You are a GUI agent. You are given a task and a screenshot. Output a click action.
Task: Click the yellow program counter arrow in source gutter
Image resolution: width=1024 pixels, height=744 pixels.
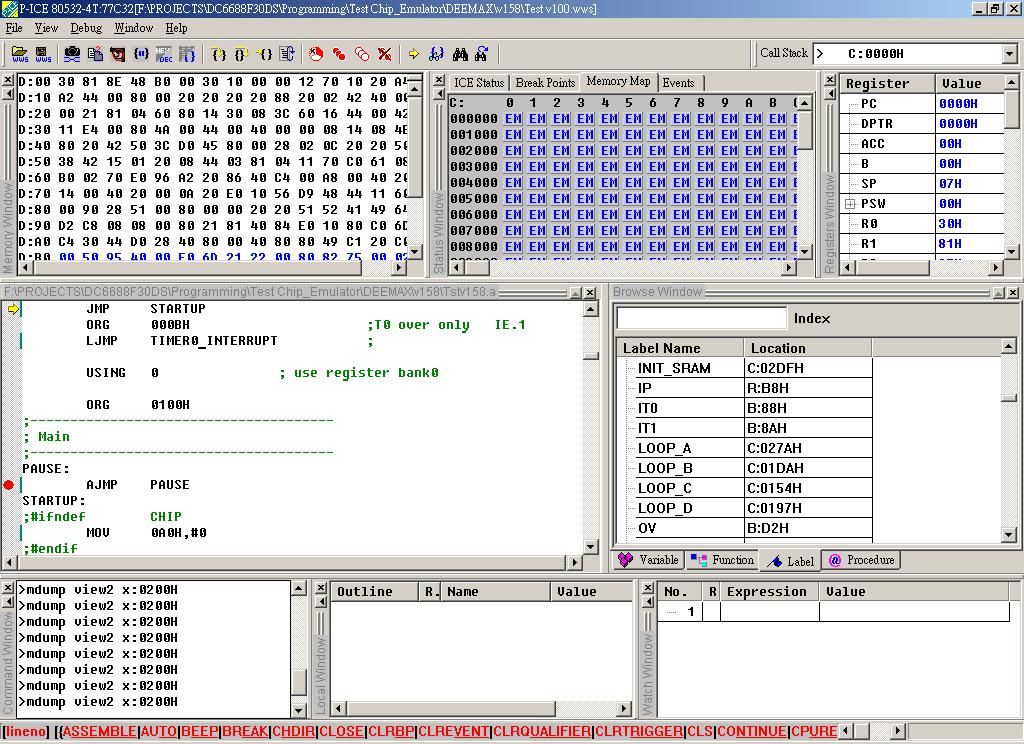(x=12, y=309)
